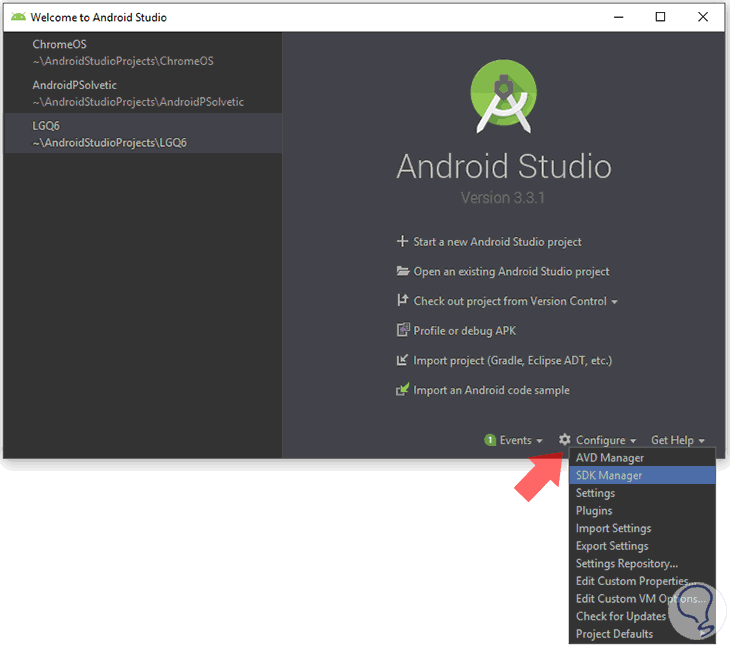Choose Export Settings menu item
Image resolution: width=730 pixels, height=647 pixels.
tap(642, 546)
